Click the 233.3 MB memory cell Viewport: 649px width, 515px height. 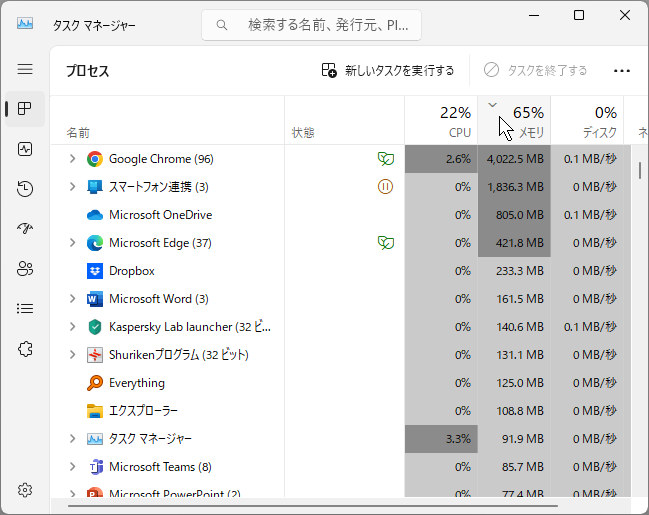point(514,271)
